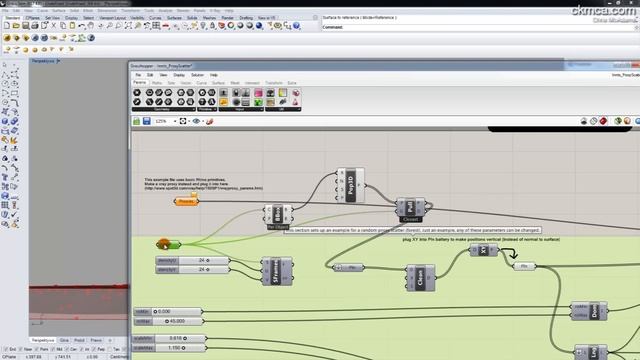
Task: Select the Pan hand tool in Rhino toolbar
Action: coord(91,26)
